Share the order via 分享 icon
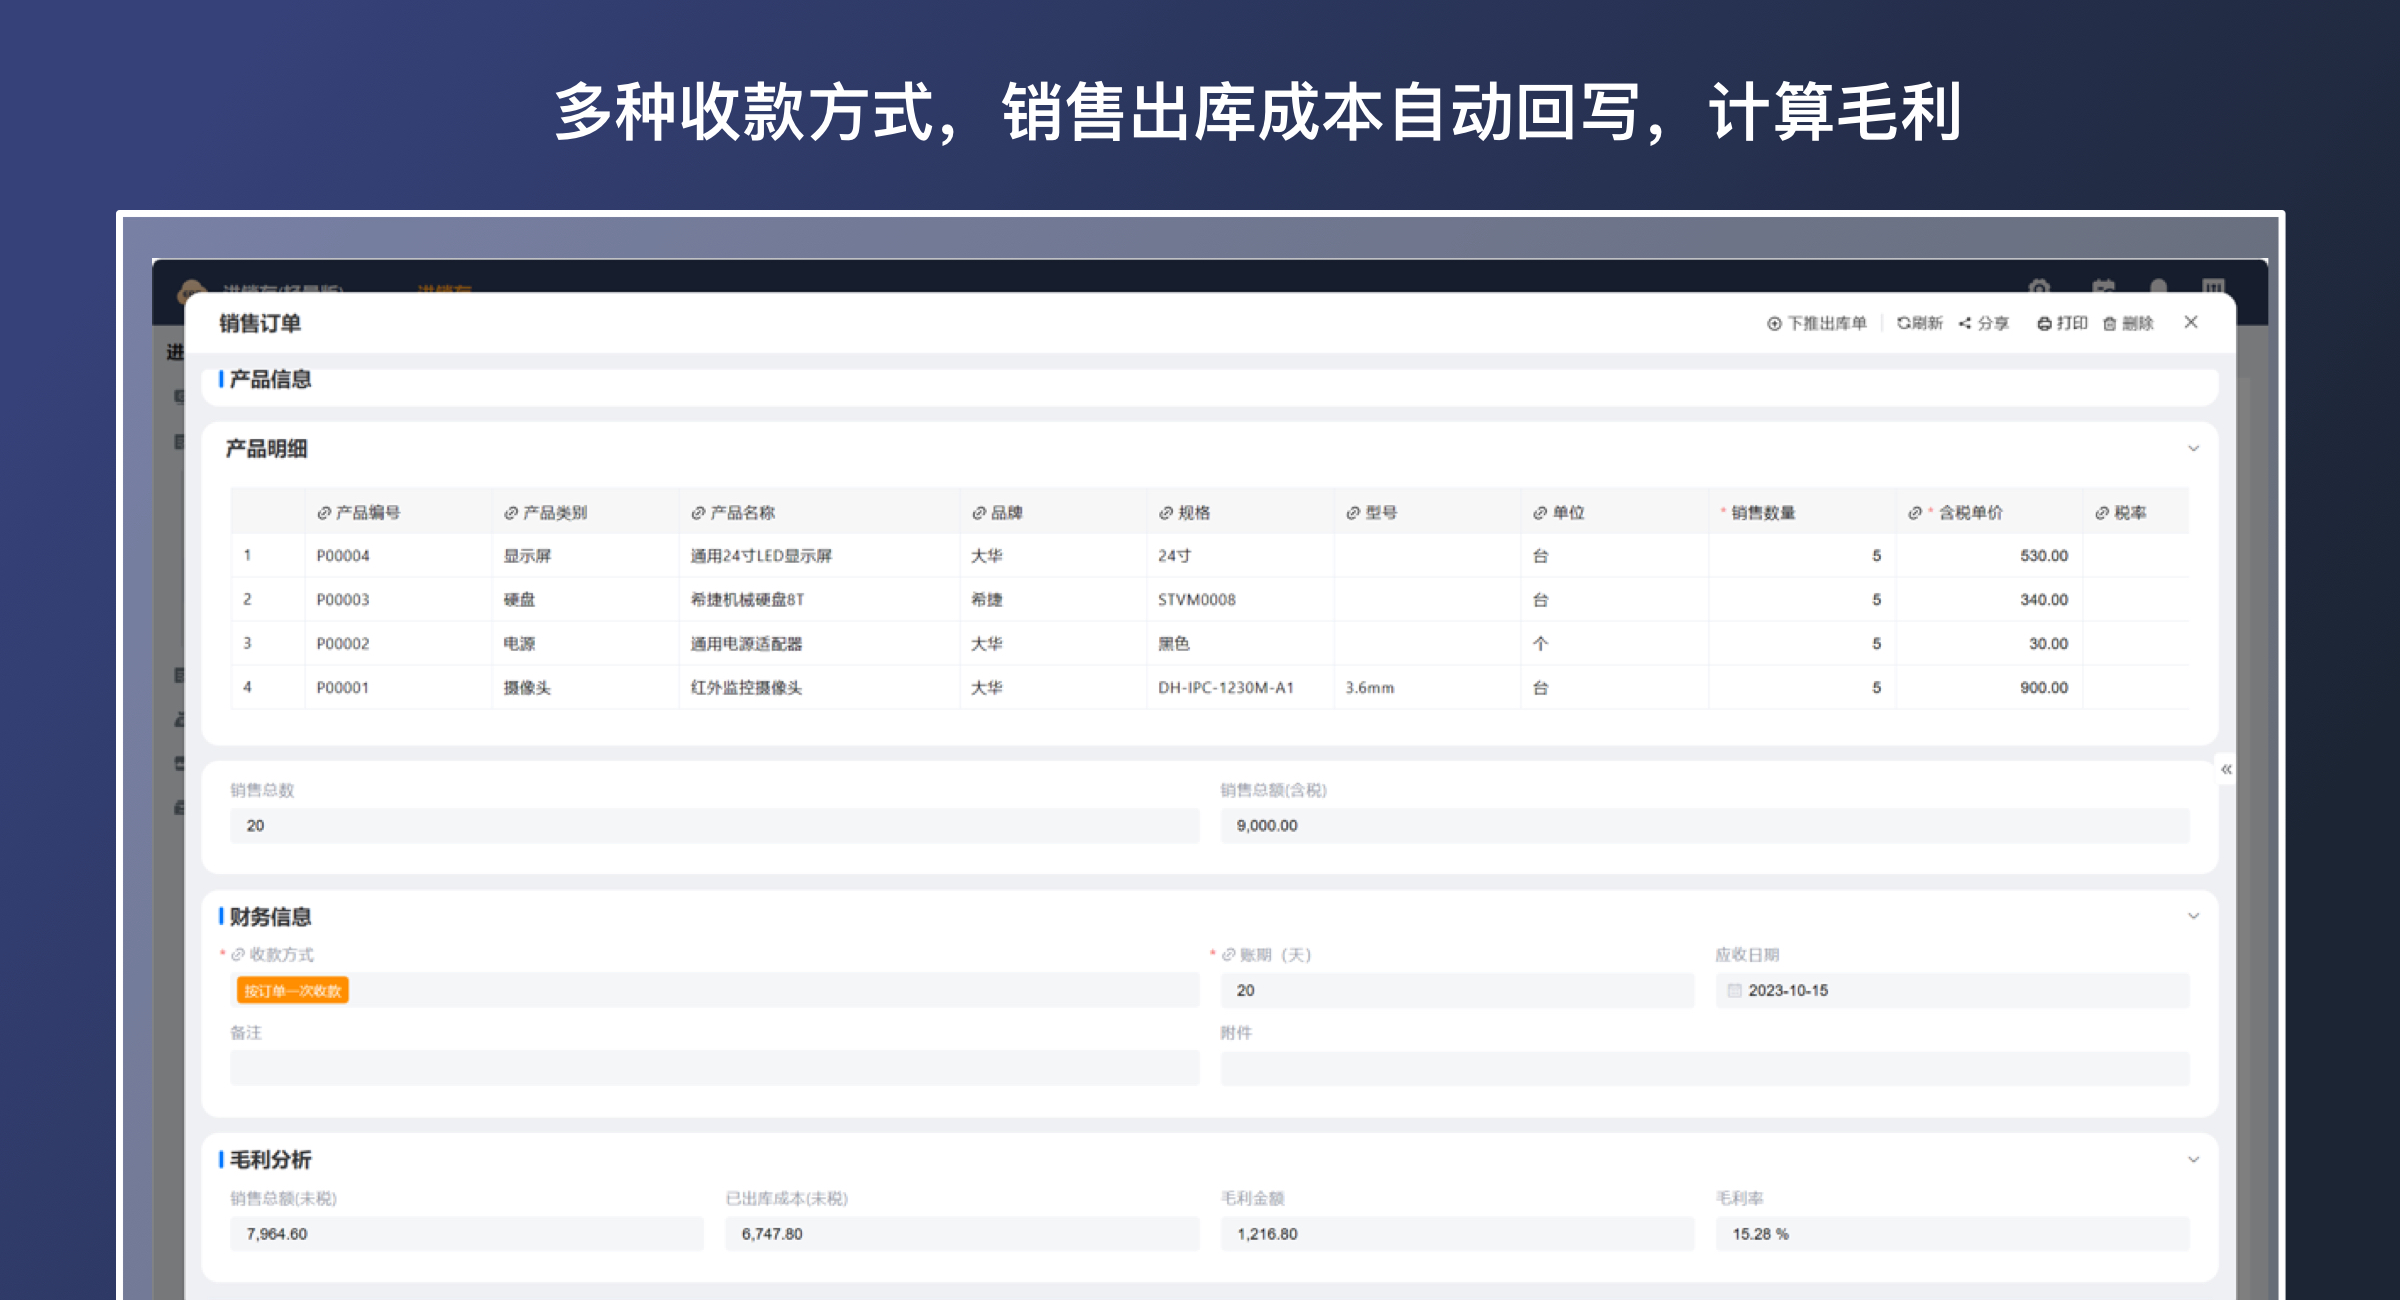The image size is (2400, 1300). click(x=1965, y=323)
